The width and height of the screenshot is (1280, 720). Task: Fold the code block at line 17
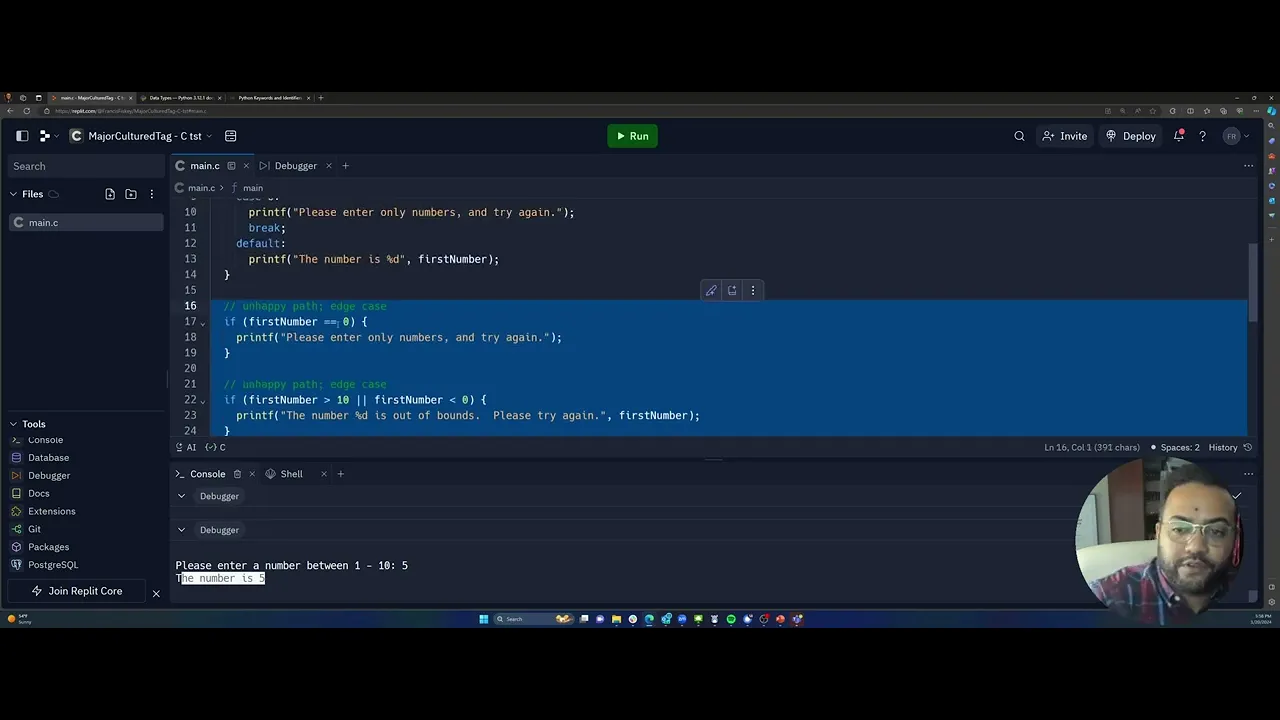point(203,322)
